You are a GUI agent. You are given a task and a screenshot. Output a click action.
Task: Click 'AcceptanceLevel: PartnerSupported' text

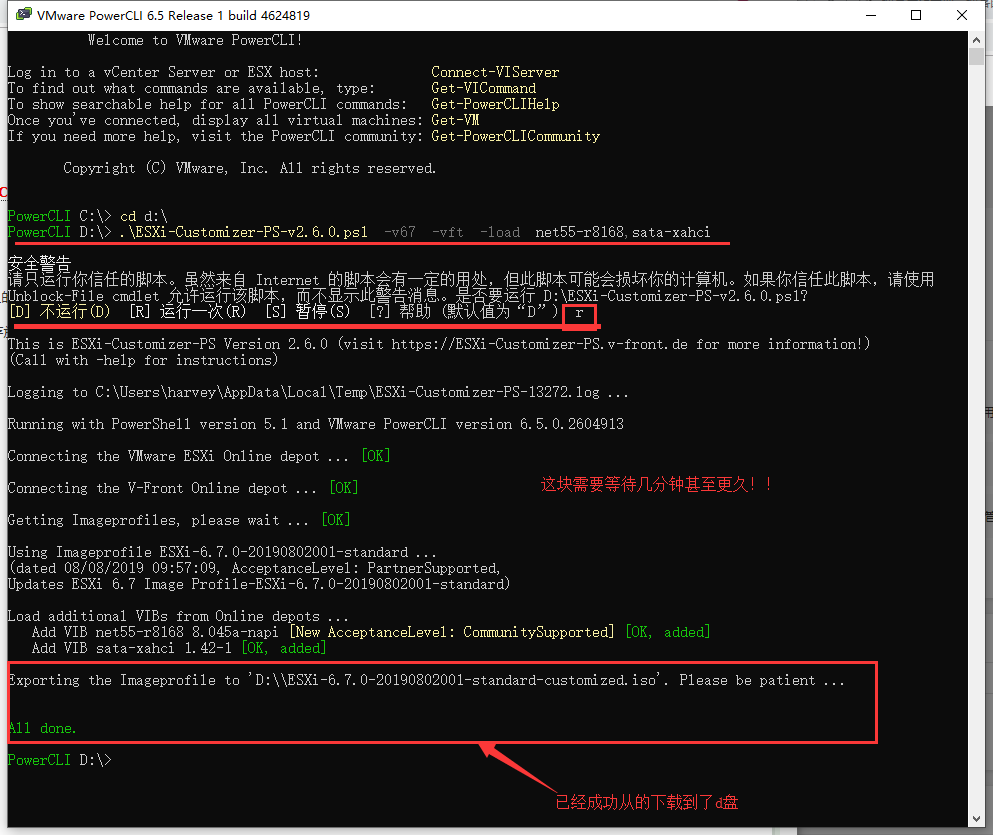click(x=365, y=568)
